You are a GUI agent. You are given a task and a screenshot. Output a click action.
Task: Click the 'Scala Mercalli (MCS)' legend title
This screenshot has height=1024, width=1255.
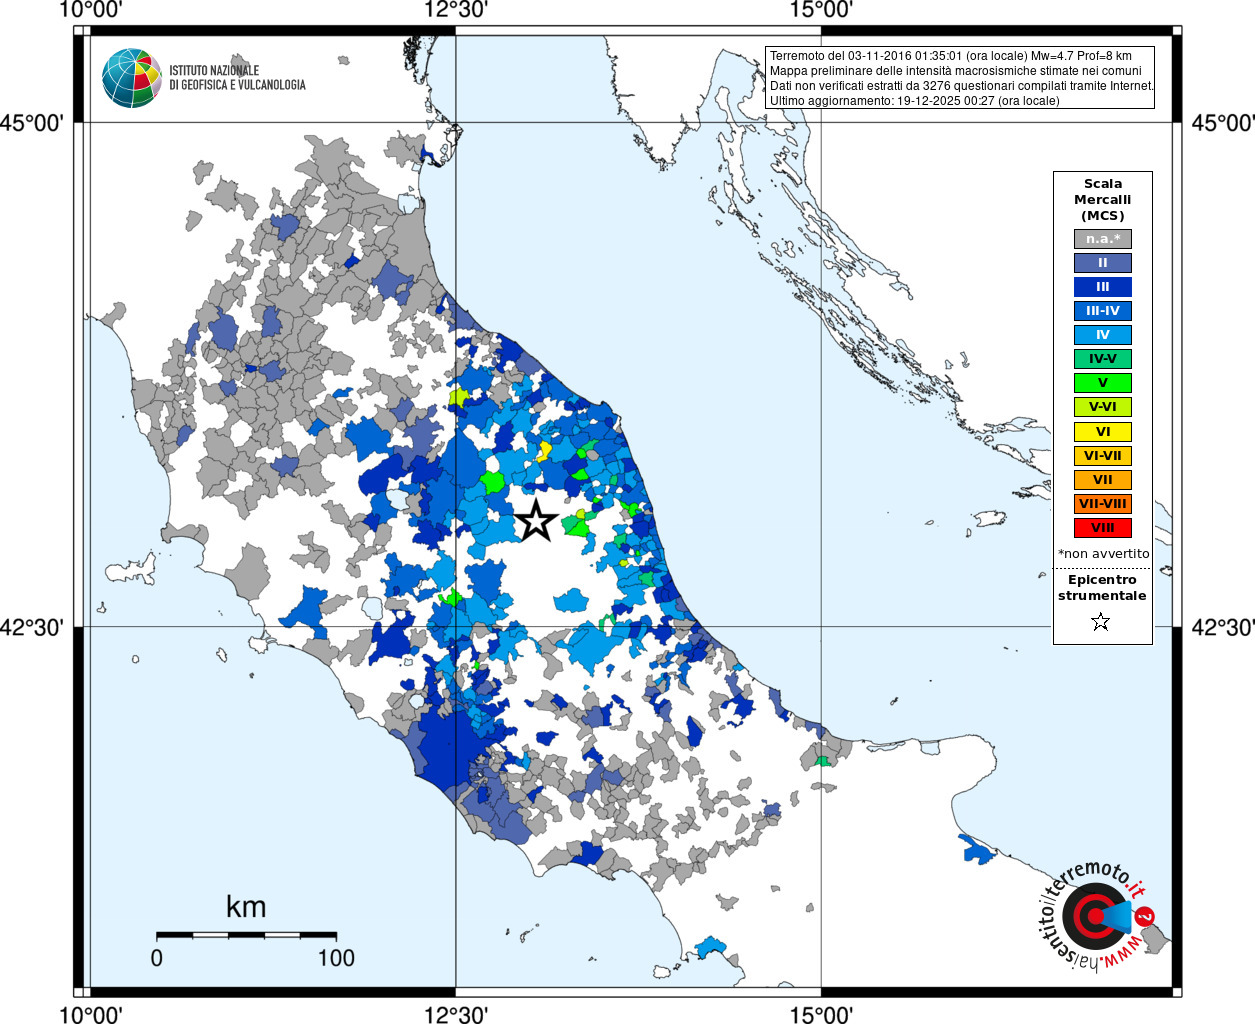1103,200
